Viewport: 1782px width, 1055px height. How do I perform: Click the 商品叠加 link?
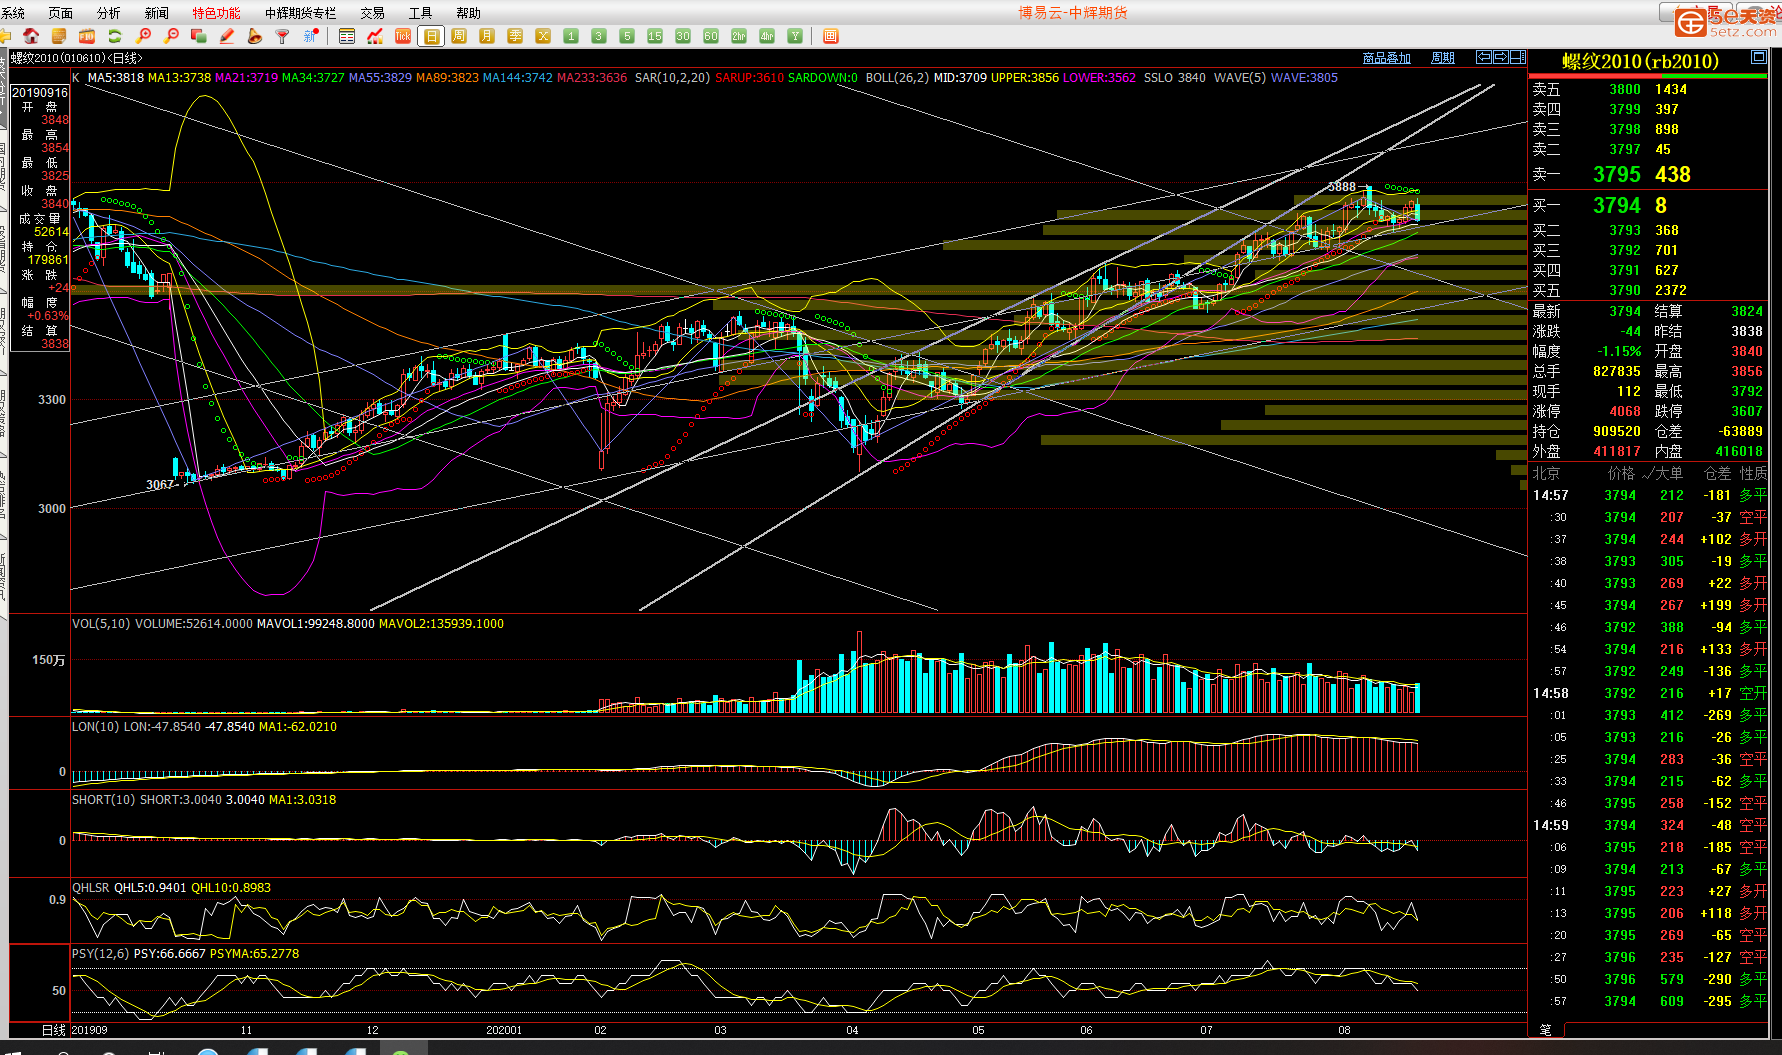coord(1387,58)
